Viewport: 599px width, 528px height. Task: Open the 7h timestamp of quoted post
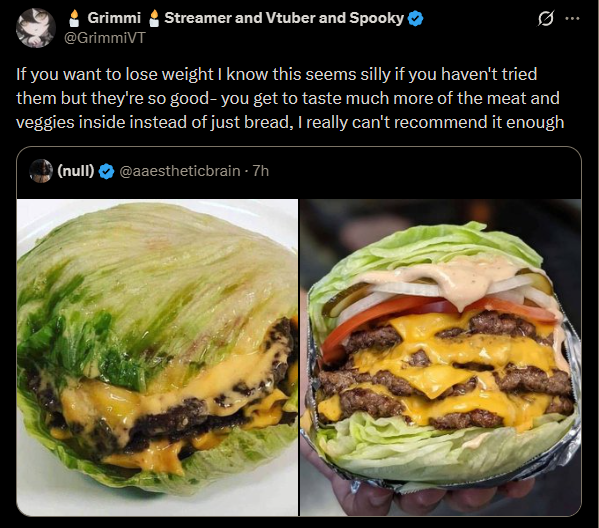point(261,171)
